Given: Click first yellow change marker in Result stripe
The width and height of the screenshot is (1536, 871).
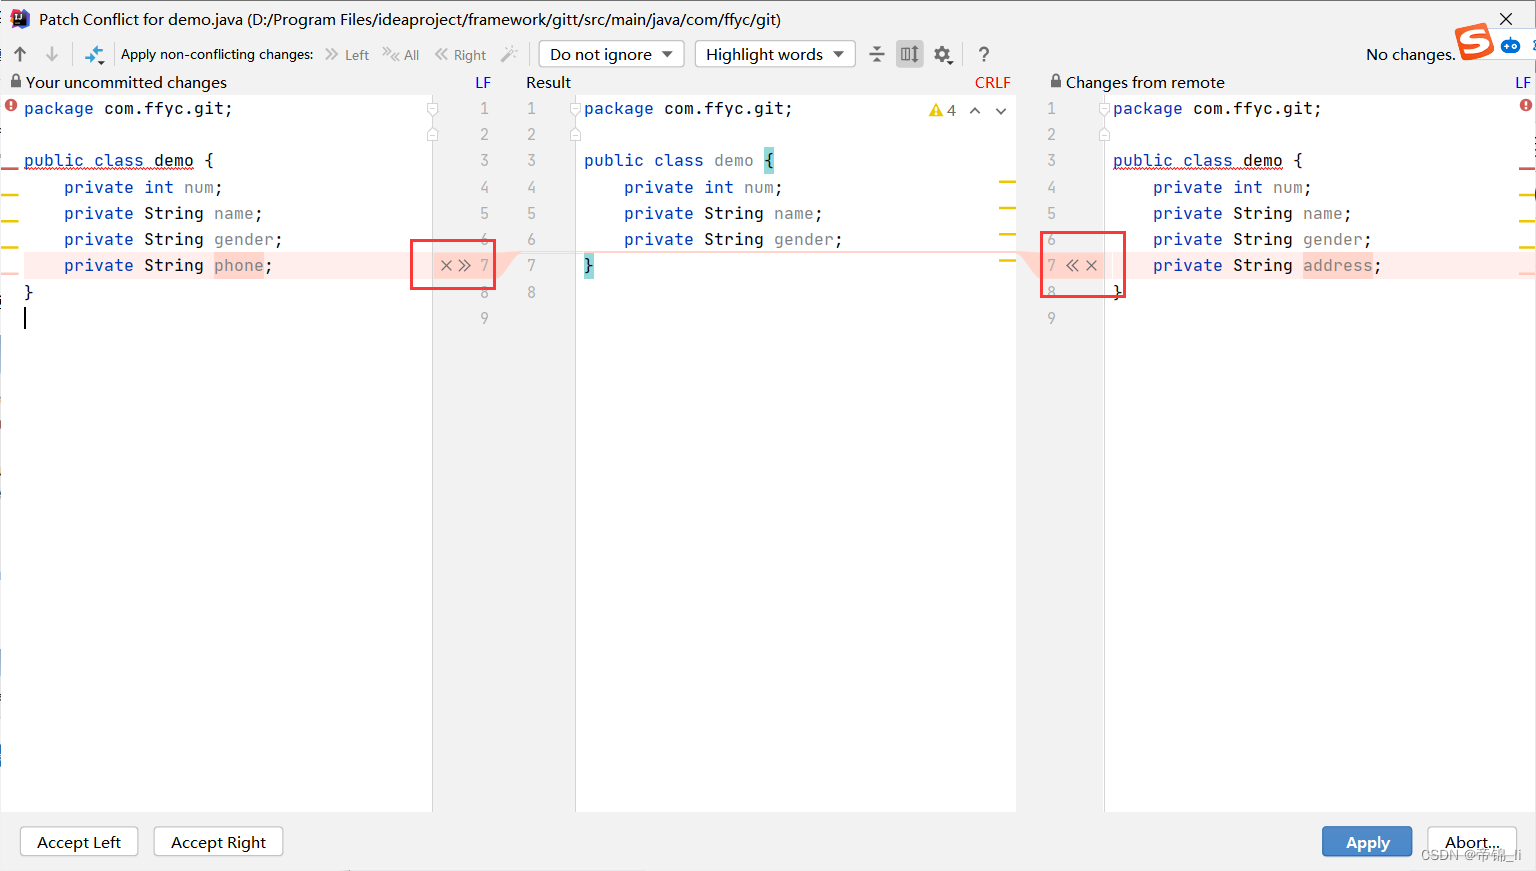Looking at the screenshot, I should click(1007, 182).
